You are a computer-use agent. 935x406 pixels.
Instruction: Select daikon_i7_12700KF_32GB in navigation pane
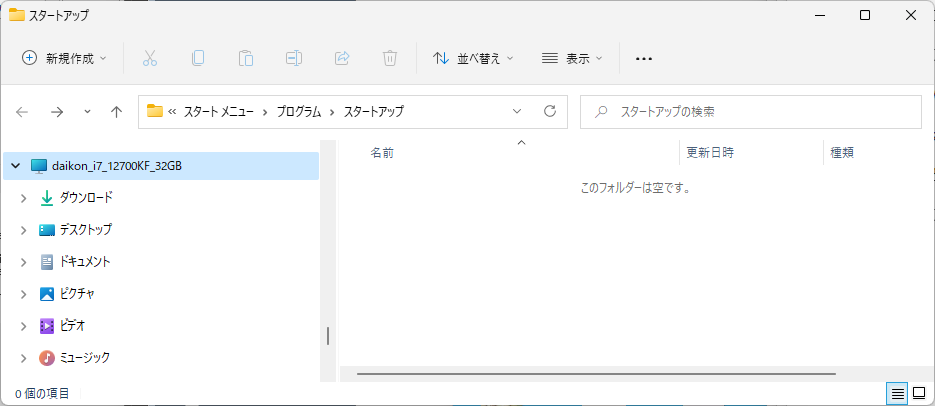pyautogui.click(x=161, y=166)
